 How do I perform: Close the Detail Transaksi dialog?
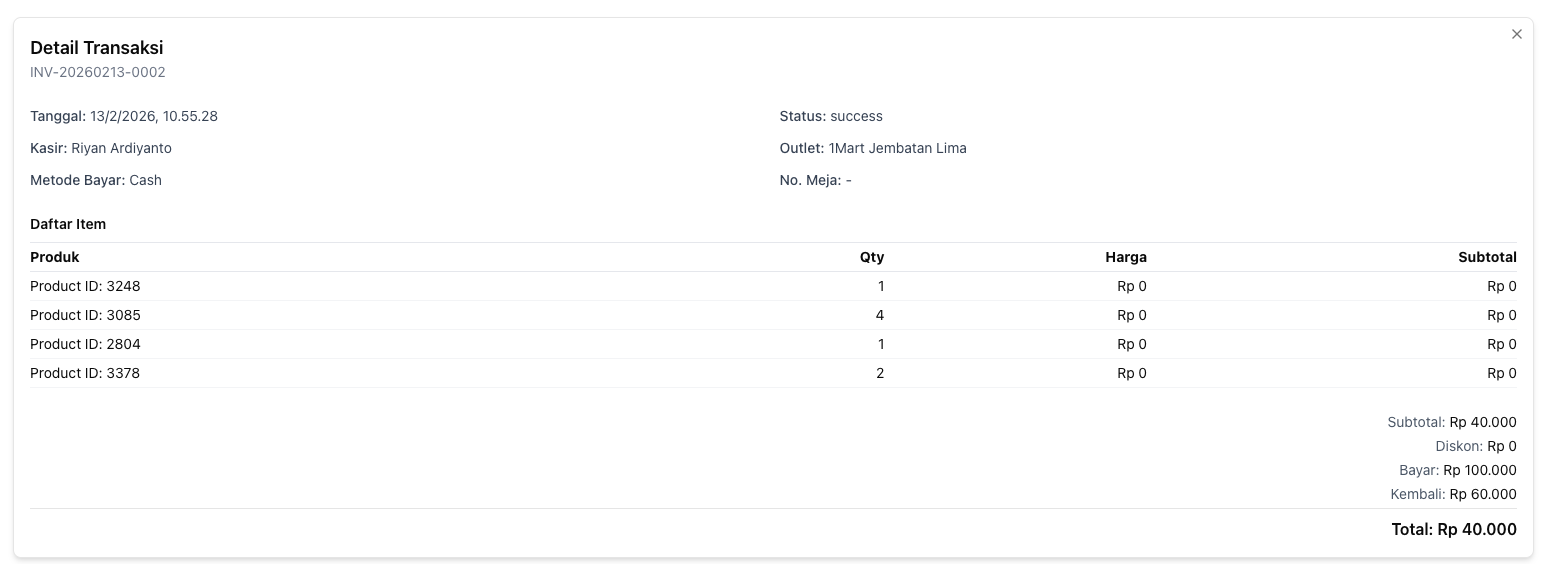1516,34
